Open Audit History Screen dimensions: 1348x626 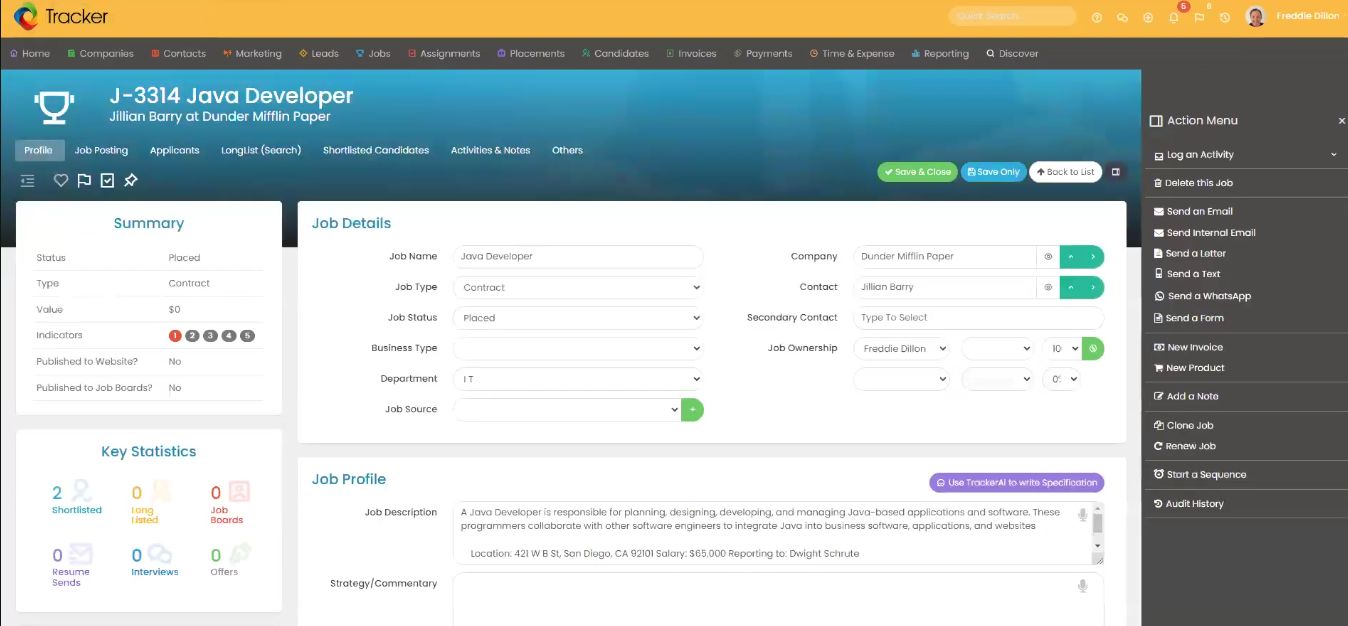1188,504
